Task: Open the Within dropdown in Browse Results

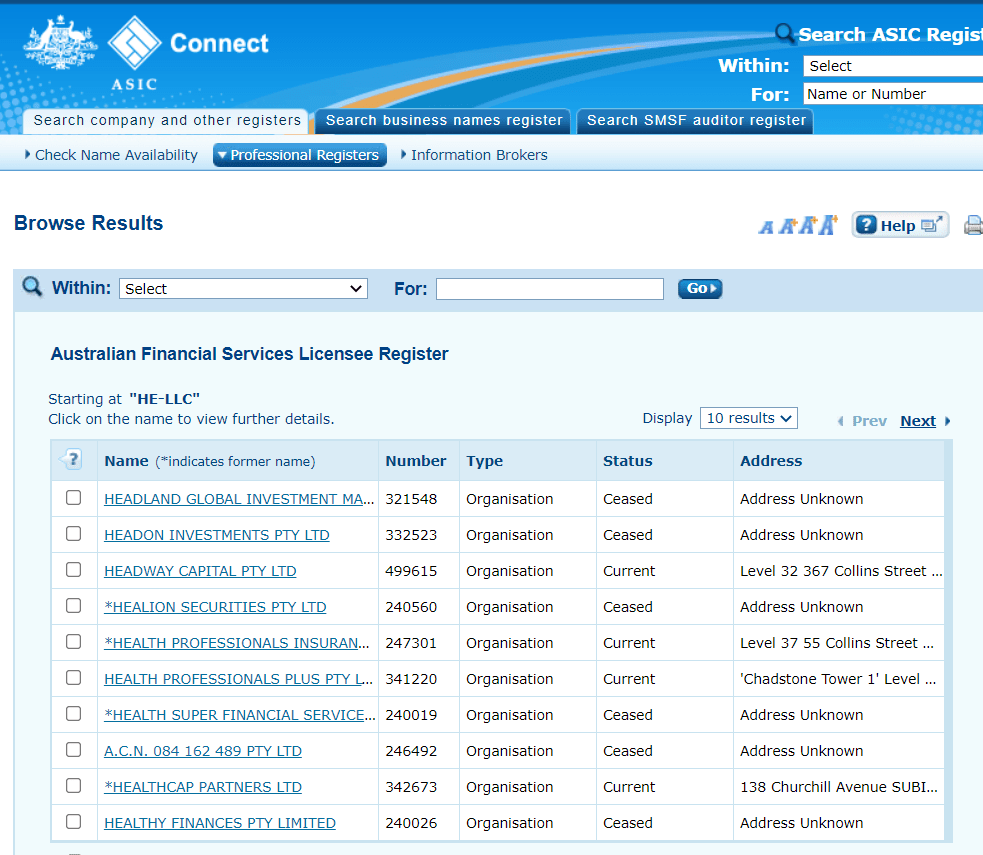Action: (243, 289)
